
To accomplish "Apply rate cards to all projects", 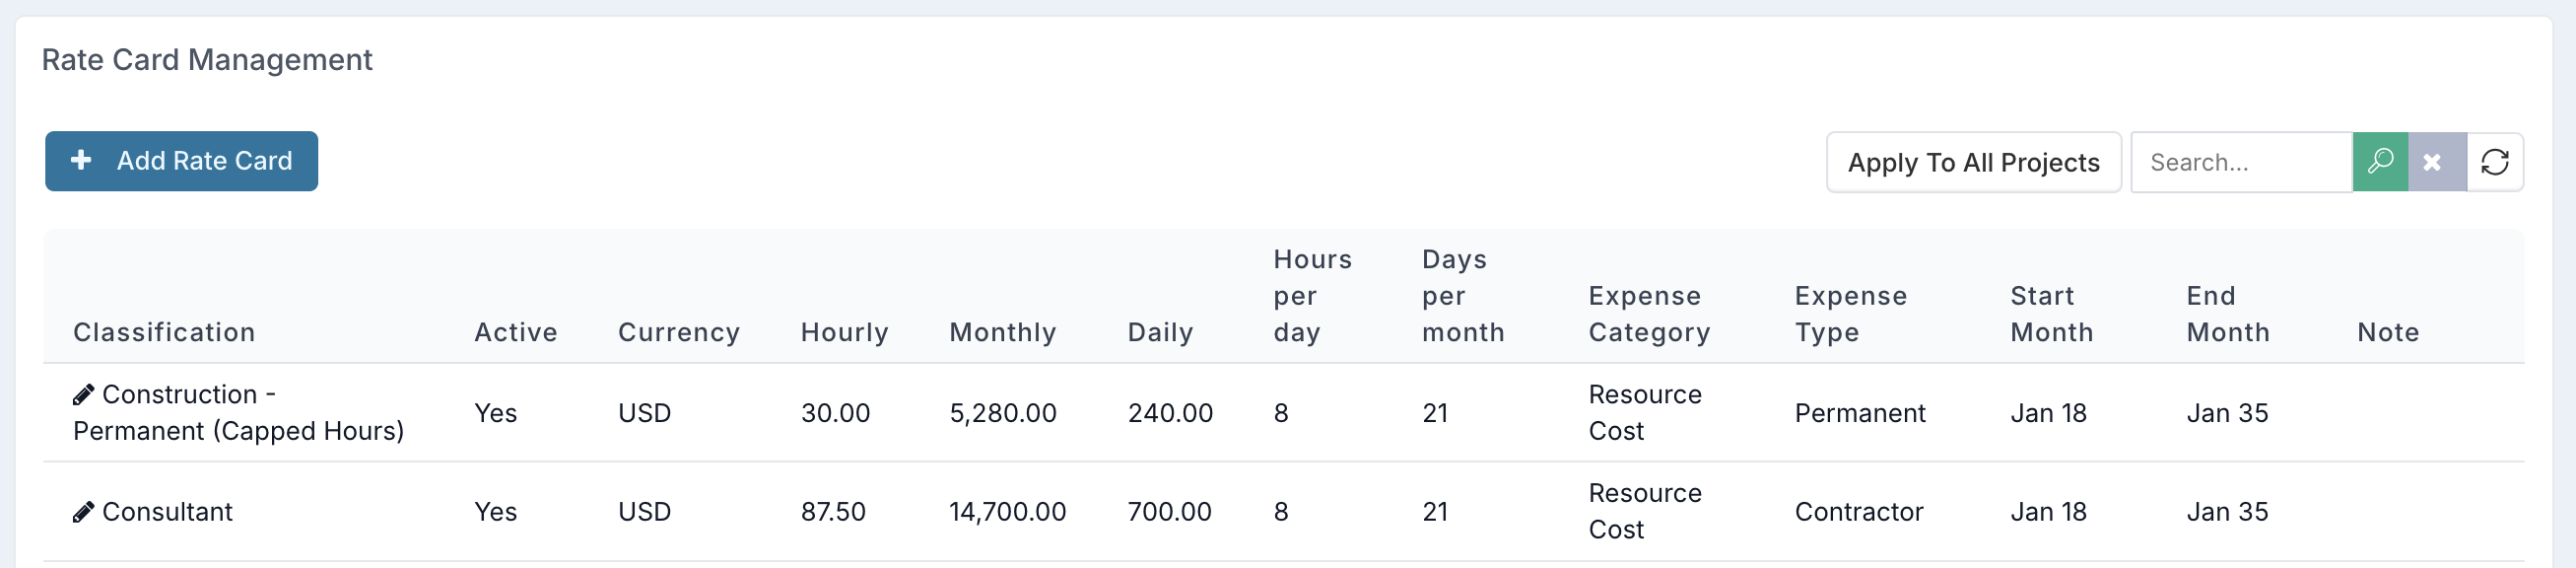I will [x=1973, y=162].
